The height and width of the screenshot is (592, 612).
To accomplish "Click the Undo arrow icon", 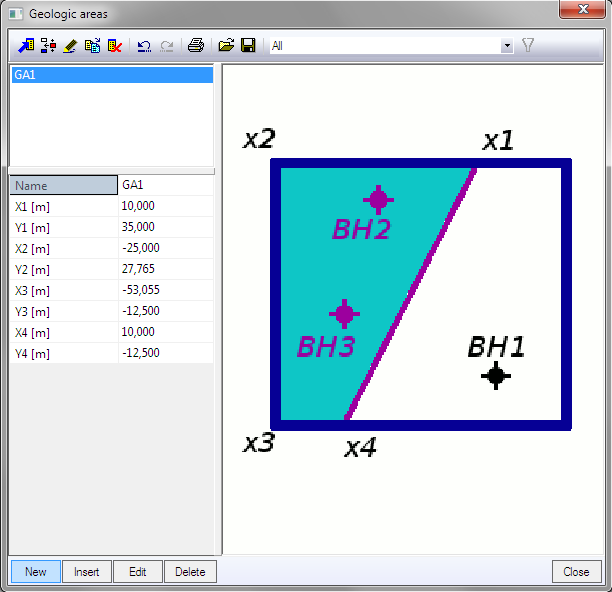I will pyautogui.click(x=144, y=46).
